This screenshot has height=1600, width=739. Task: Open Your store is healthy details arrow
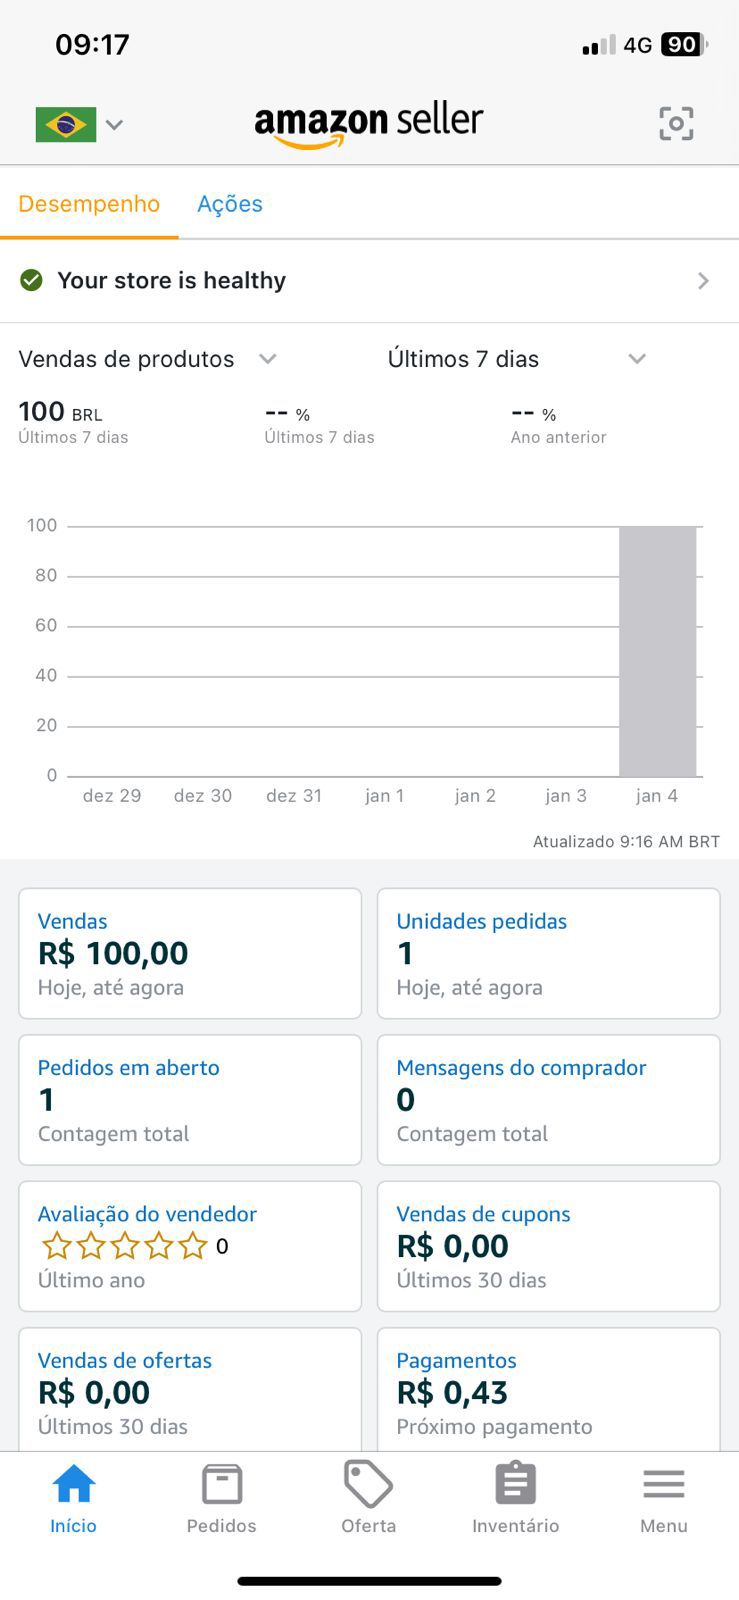[703, 281]
